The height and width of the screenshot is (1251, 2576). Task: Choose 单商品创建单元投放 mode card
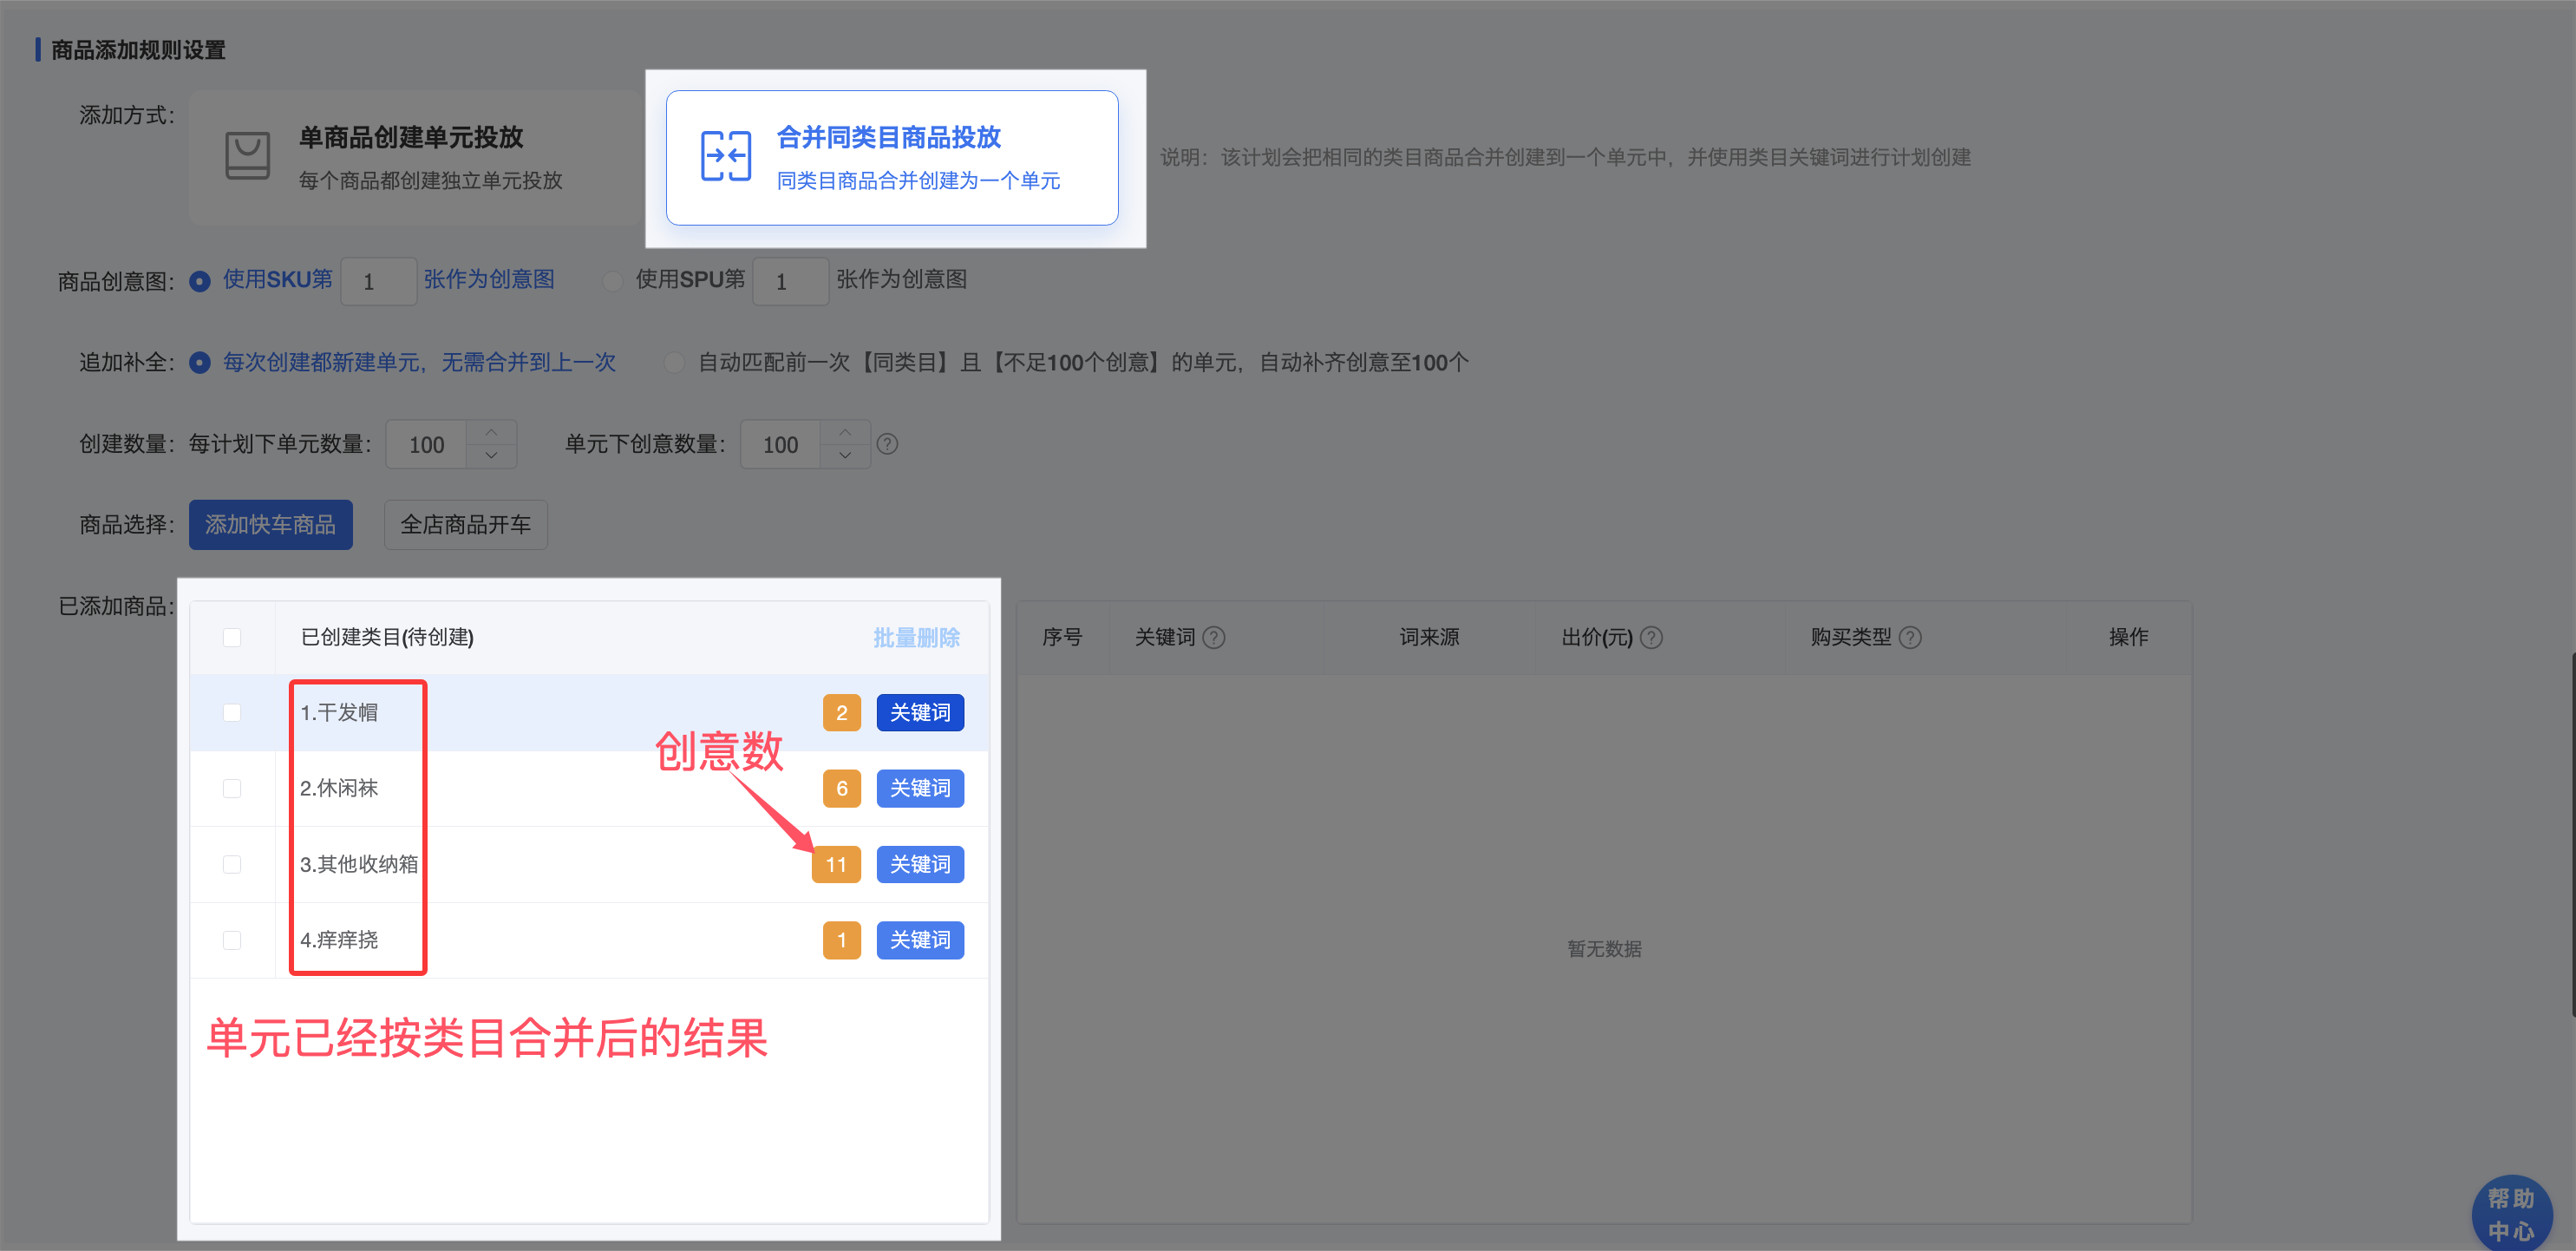click(x=414, y=158)
